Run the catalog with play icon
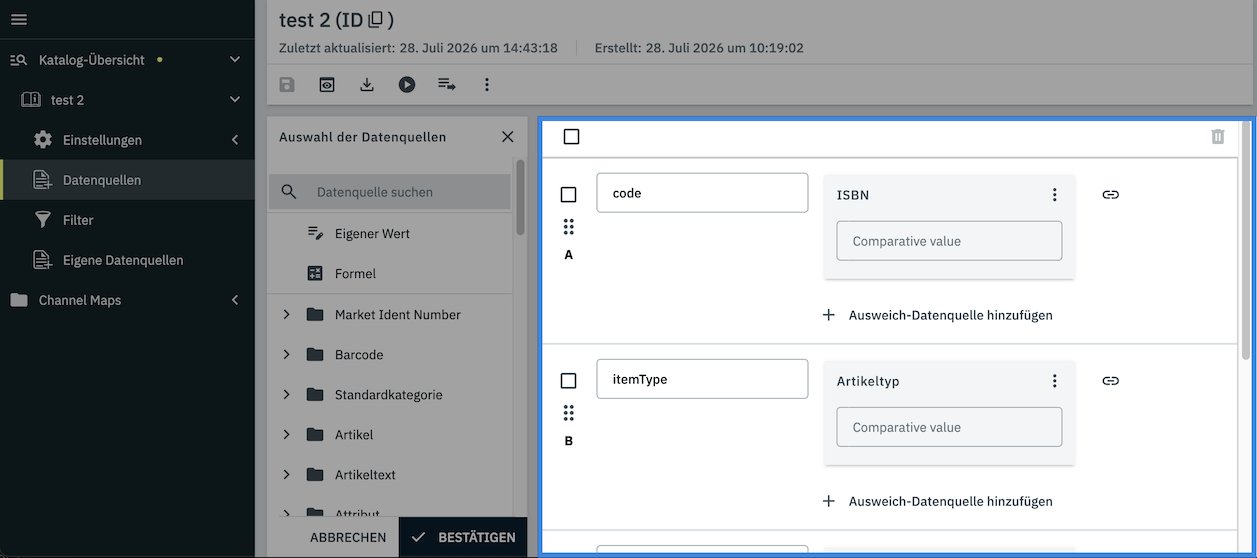Image resolution: width=1257 pixels, height=558 pixels. tap(407, 85)
